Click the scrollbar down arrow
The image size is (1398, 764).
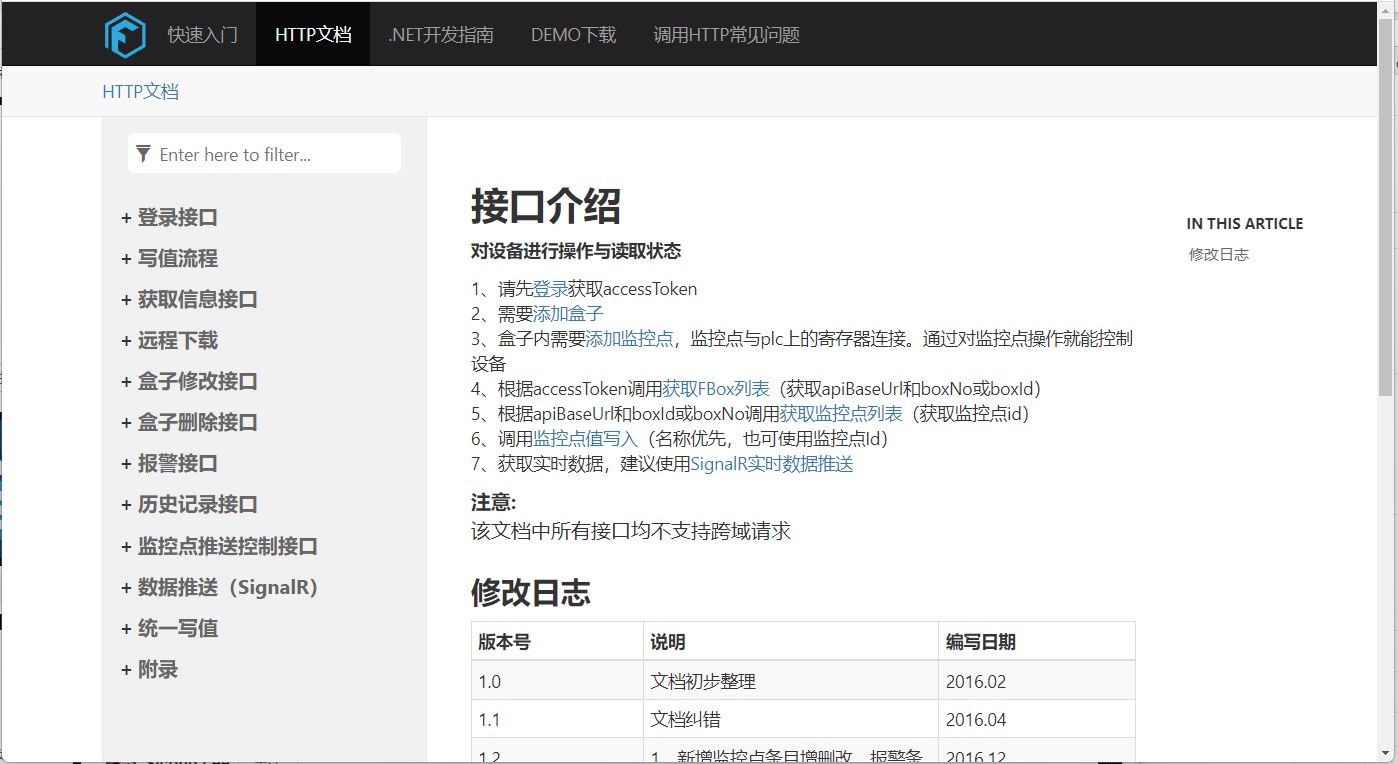tap(1385, 752)
